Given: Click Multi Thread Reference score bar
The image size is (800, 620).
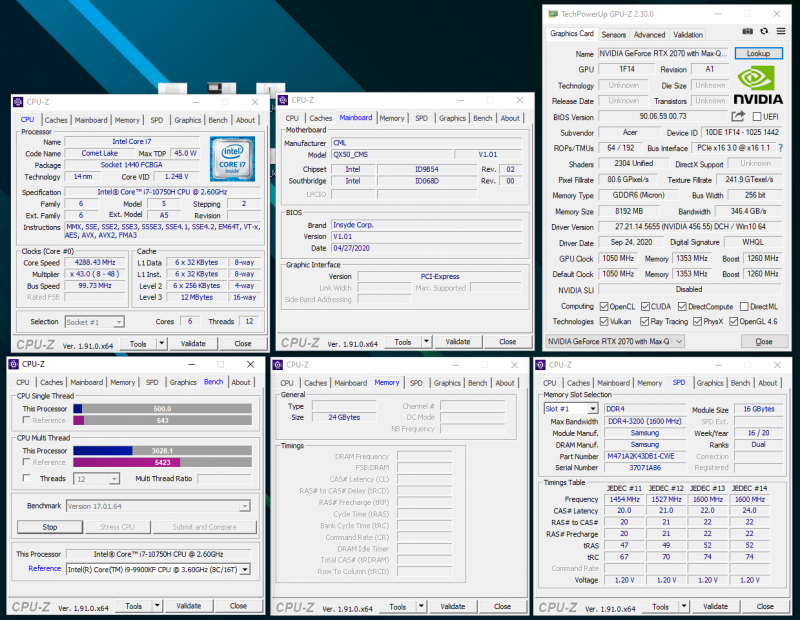Looking at the screenshot, I should [x=162, y=462].
